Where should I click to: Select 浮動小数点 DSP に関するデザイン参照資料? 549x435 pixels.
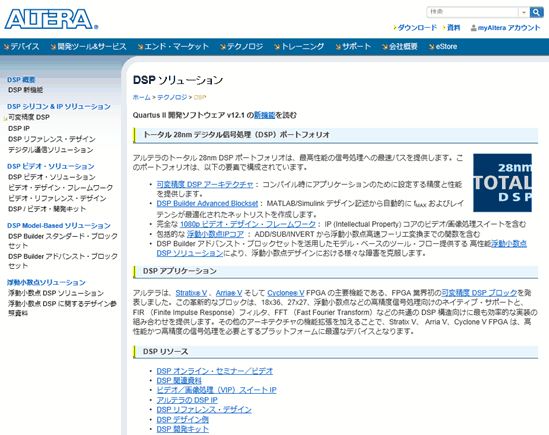62,308
